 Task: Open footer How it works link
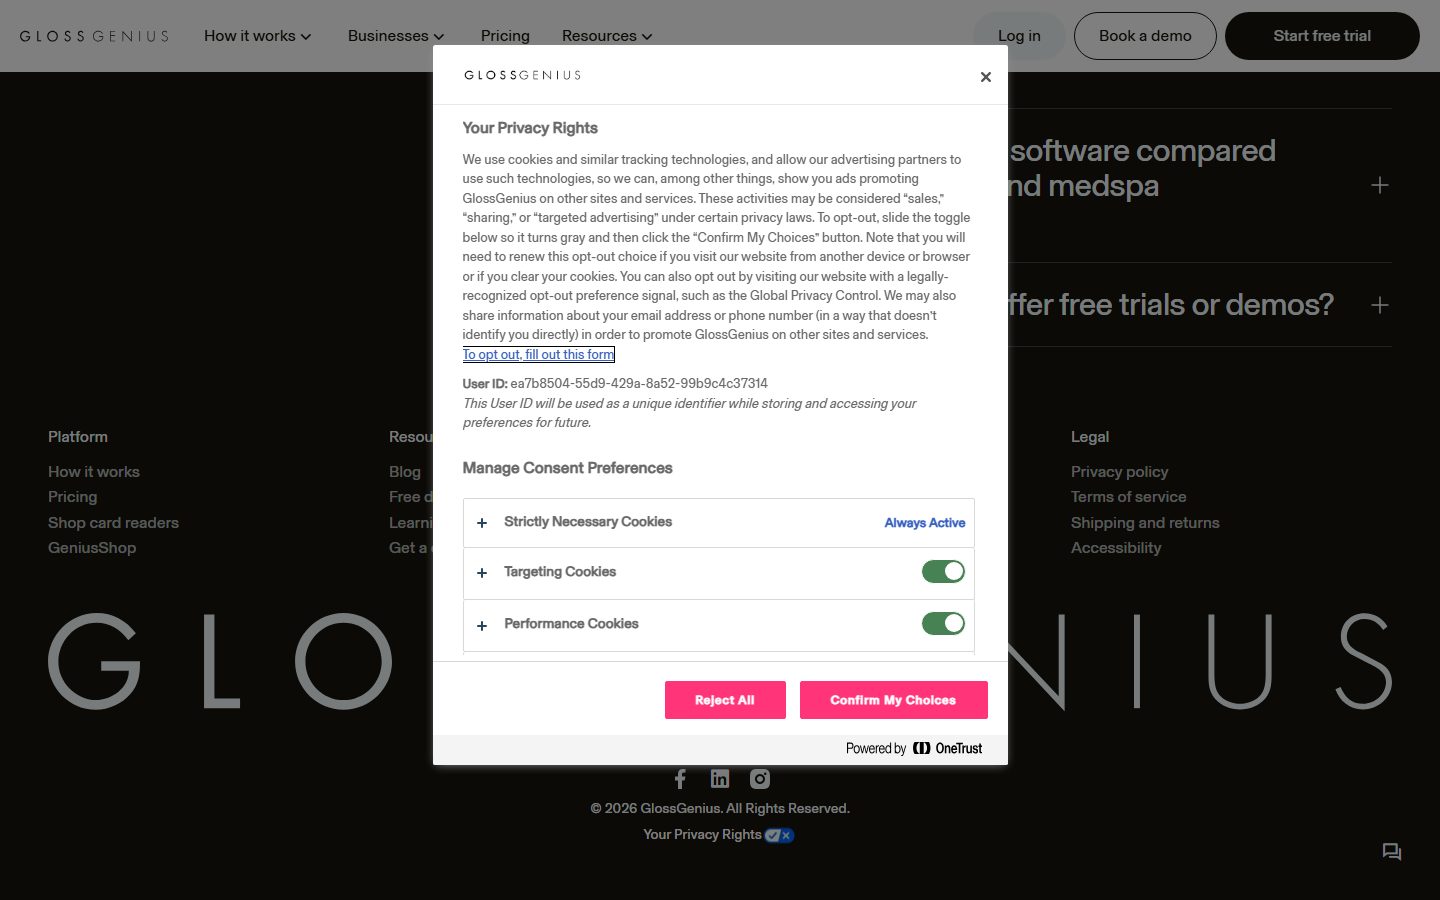[94, 472]
